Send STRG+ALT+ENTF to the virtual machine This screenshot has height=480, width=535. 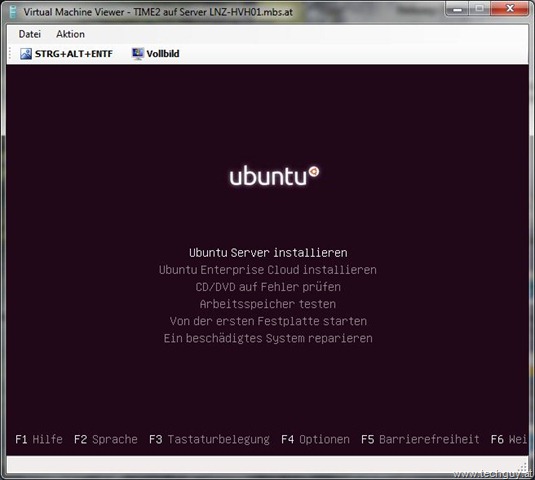point(66,54)
